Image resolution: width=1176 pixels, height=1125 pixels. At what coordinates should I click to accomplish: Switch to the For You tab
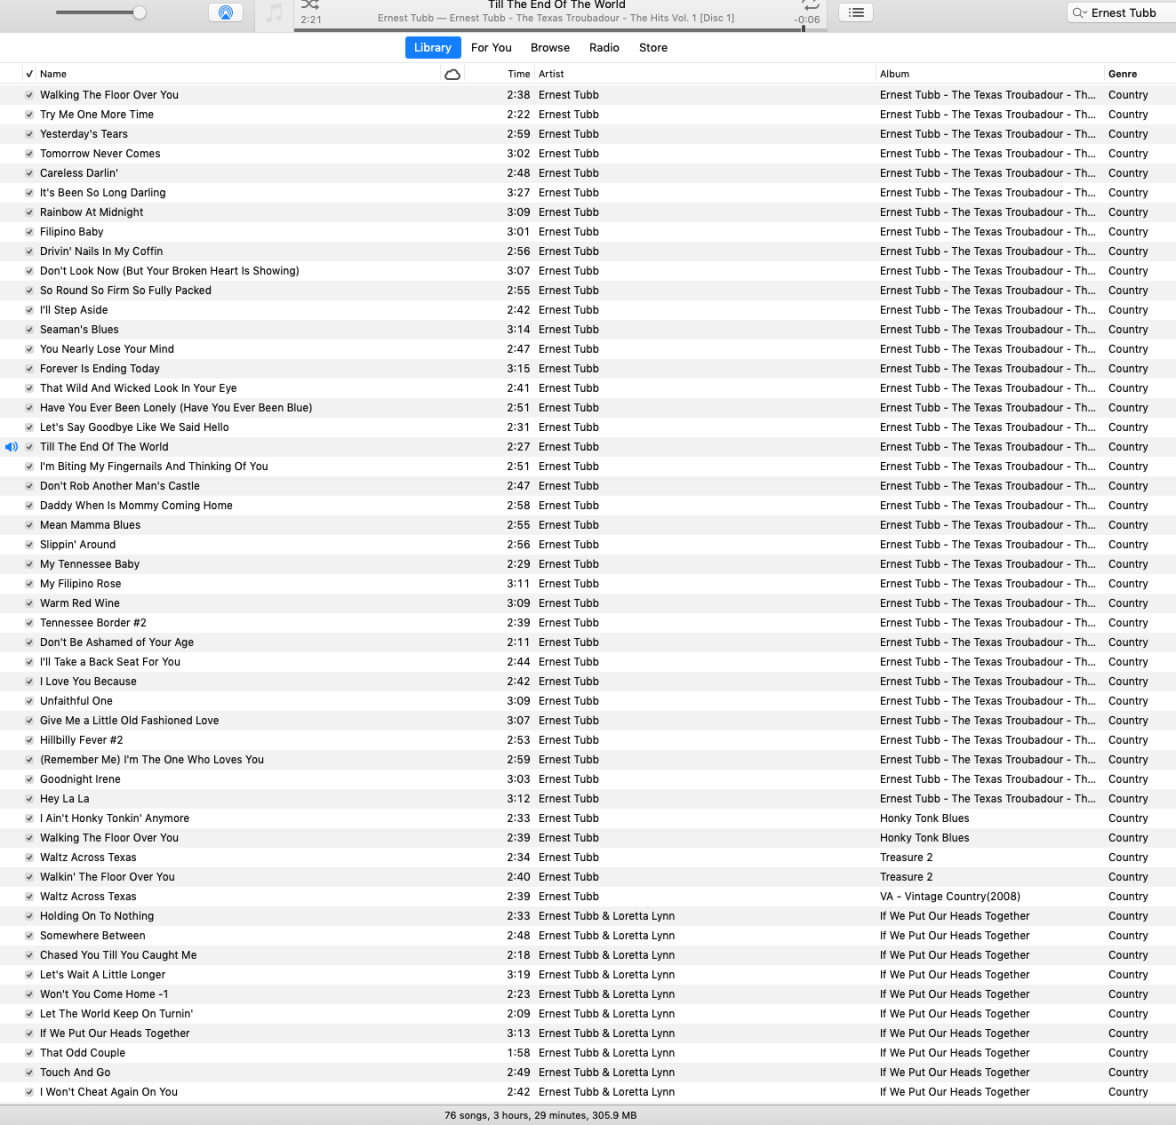(491, 47)
